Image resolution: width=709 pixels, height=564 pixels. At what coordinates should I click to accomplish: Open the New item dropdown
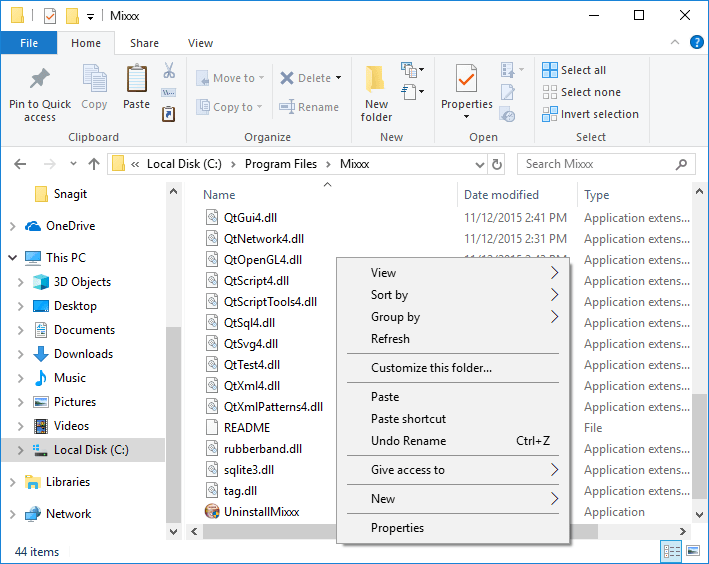(x=412, y=70)
